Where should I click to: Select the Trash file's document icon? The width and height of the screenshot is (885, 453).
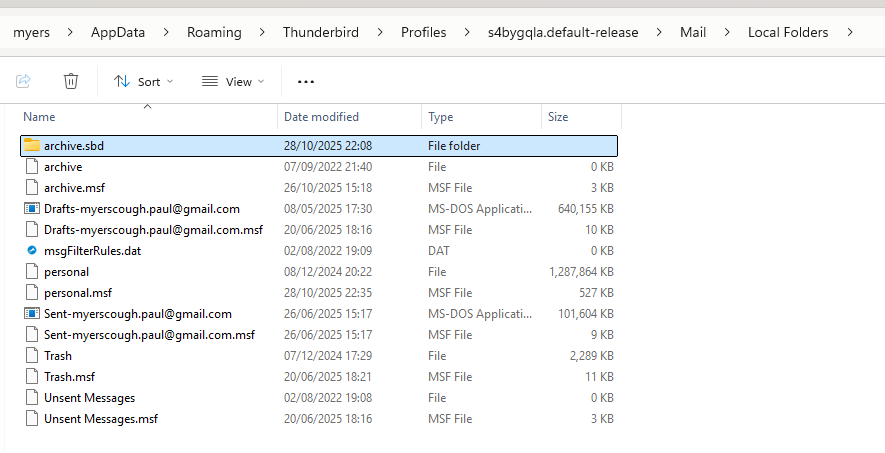coord(32,356)
